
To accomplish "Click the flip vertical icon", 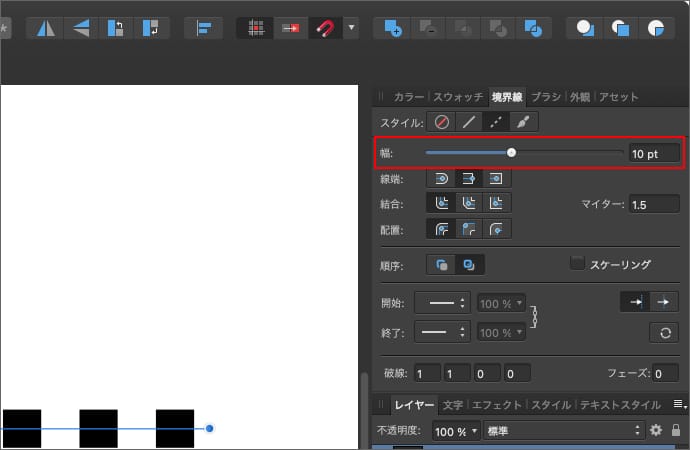I will point(82,28).
